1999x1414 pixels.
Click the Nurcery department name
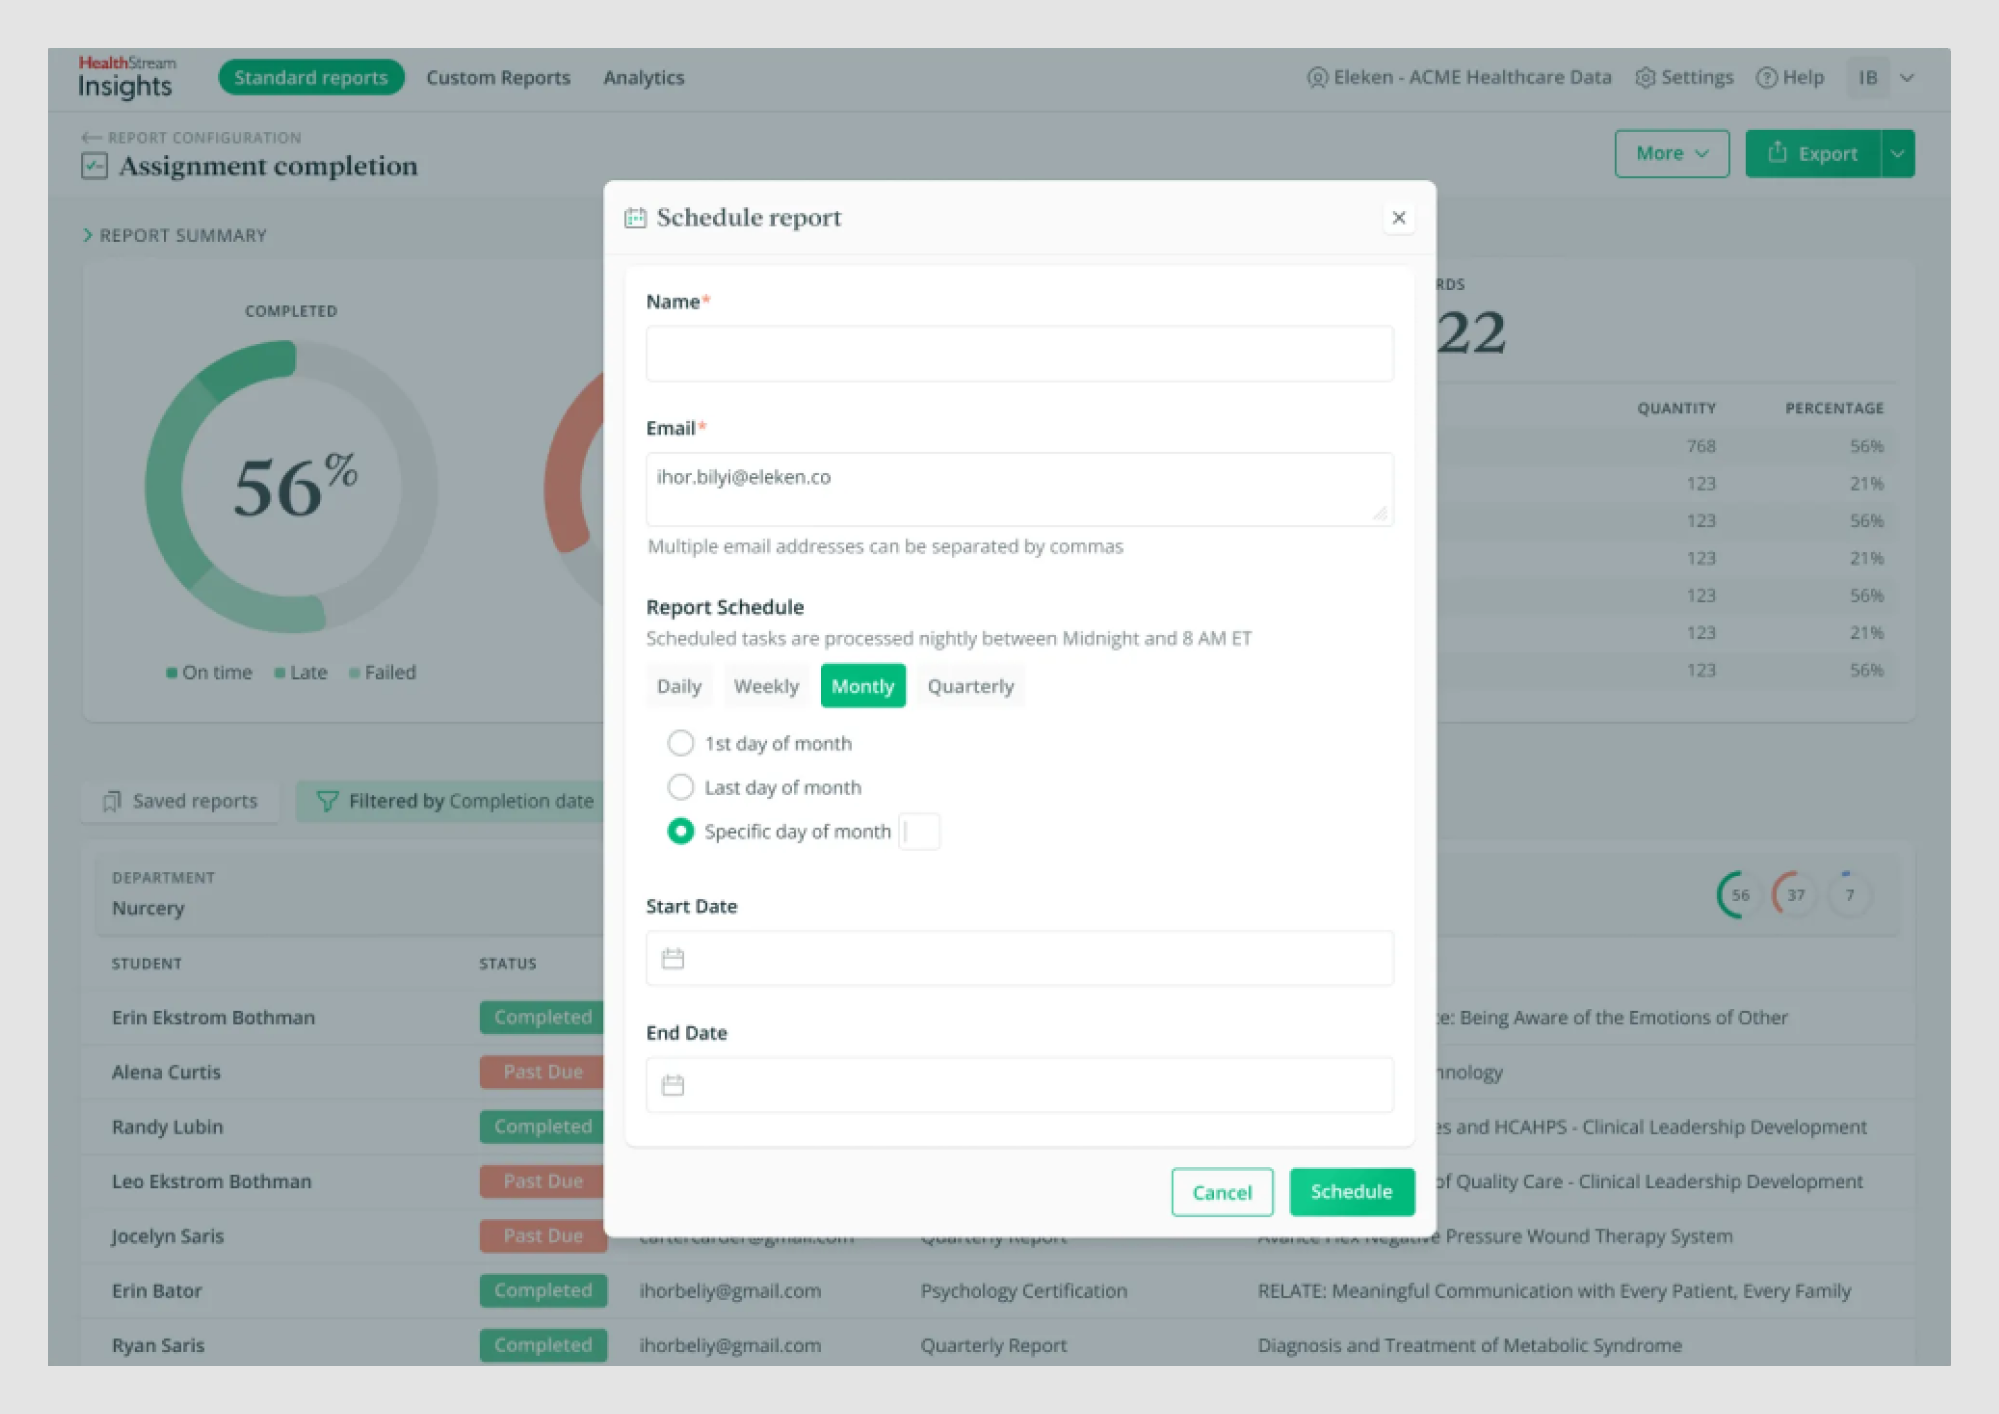click(148, 908)
